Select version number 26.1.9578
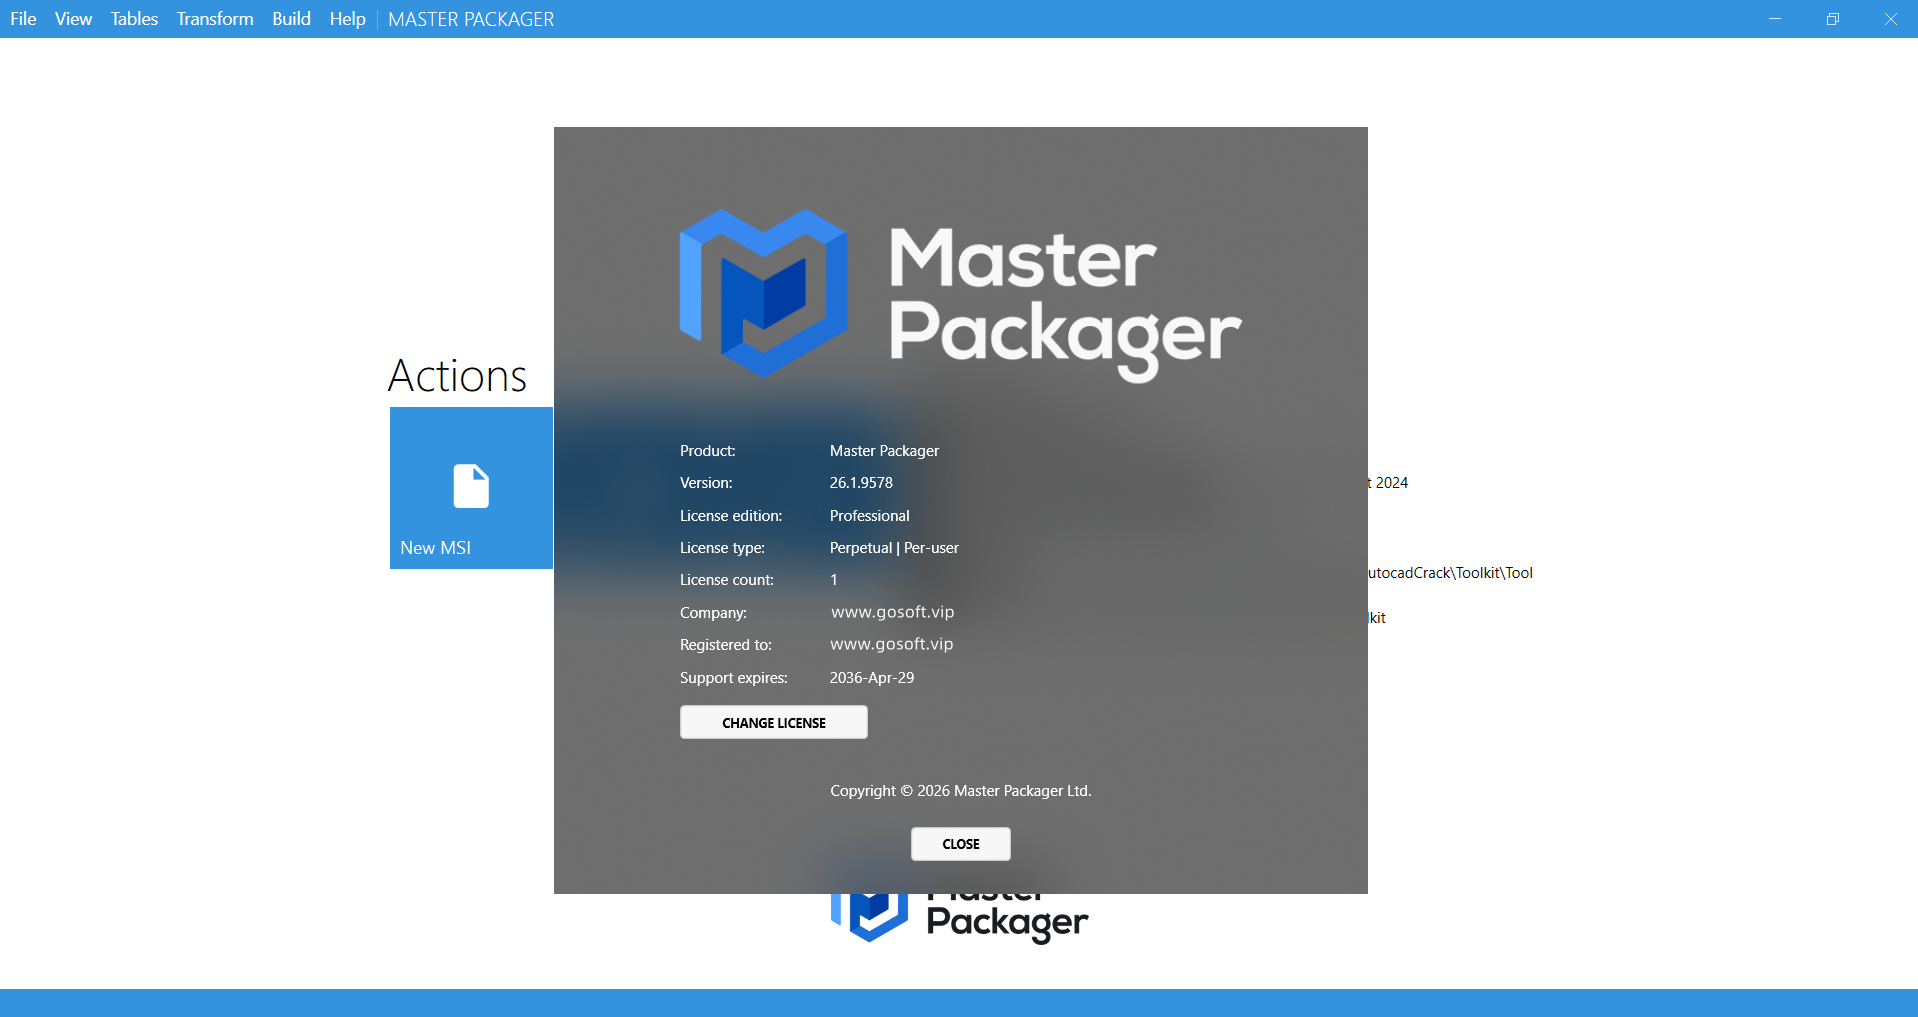This screenshot has width=1918, height=1017. coord(861,483)
